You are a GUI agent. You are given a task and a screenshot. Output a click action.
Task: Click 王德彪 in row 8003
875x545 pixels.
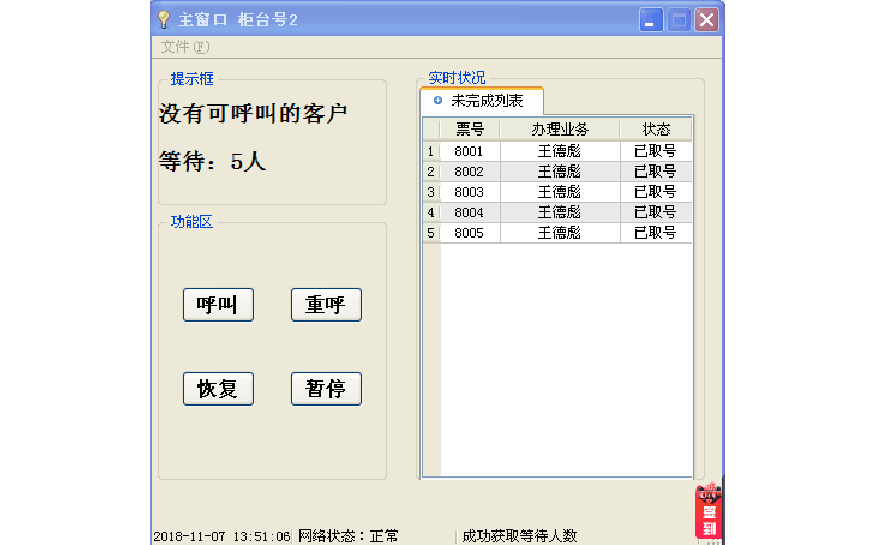tap(560, 192)
